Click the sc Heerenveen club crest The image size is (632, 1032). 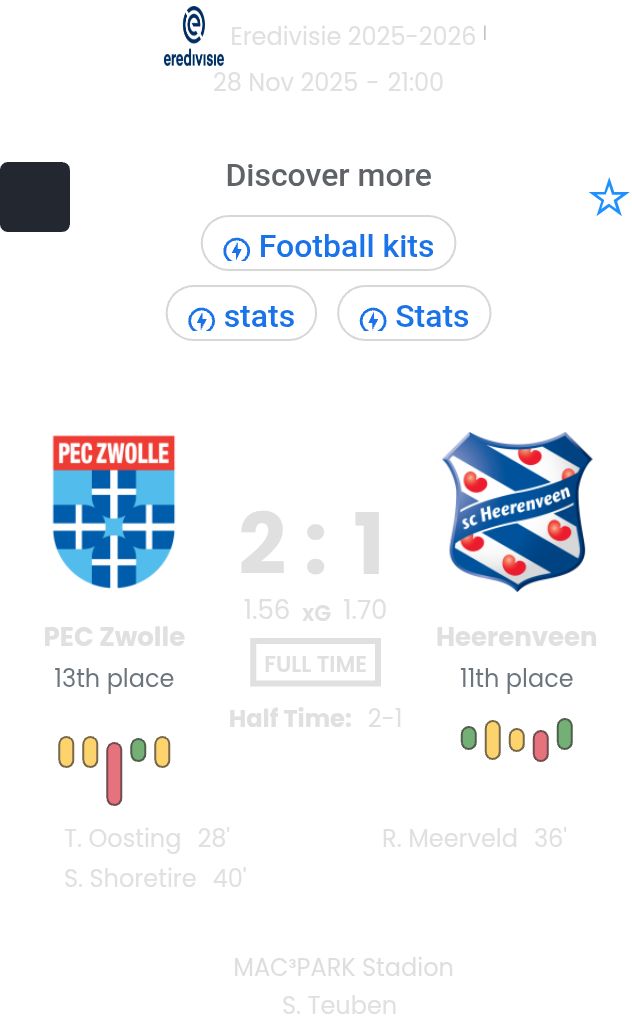(x=517, y=511)
